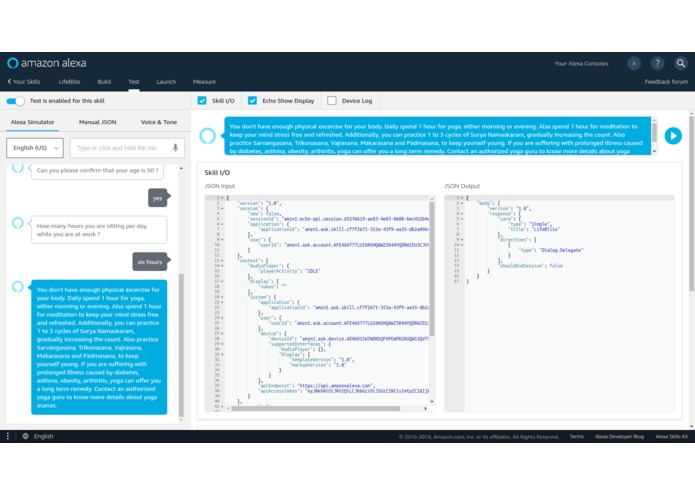Select the 'yes' user reply bubble

tap(158, 198)
